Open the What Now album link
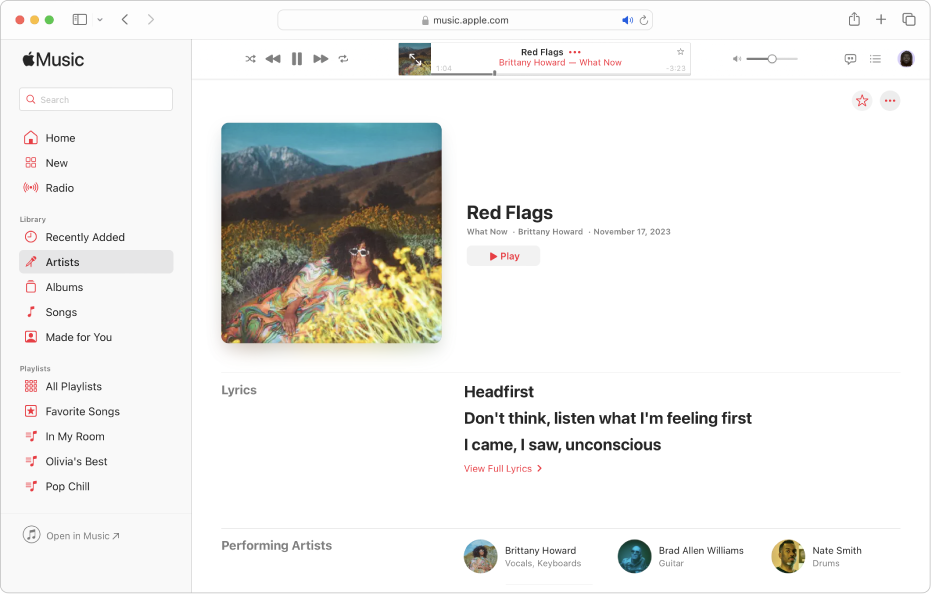This screenshot has height=596, width=932. (x=487, y=232)
